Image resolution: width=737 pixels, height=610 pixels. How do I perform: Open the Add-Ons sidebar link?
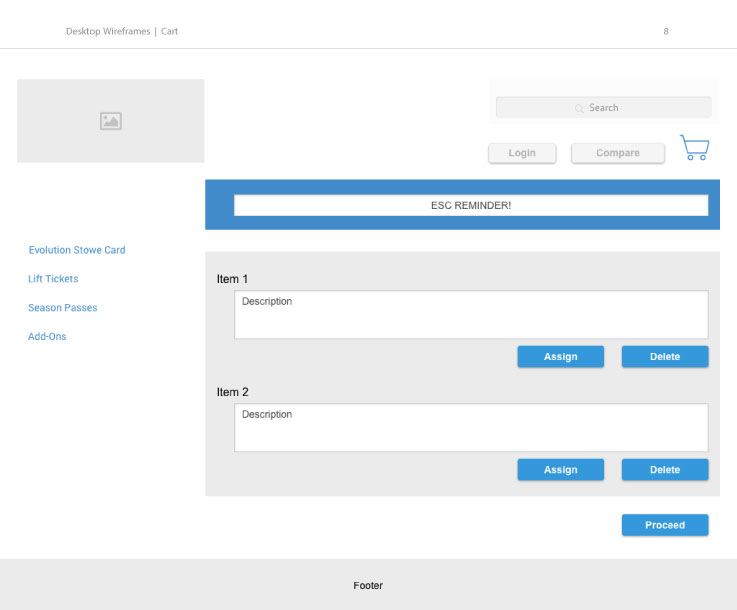tap(47, 337)
